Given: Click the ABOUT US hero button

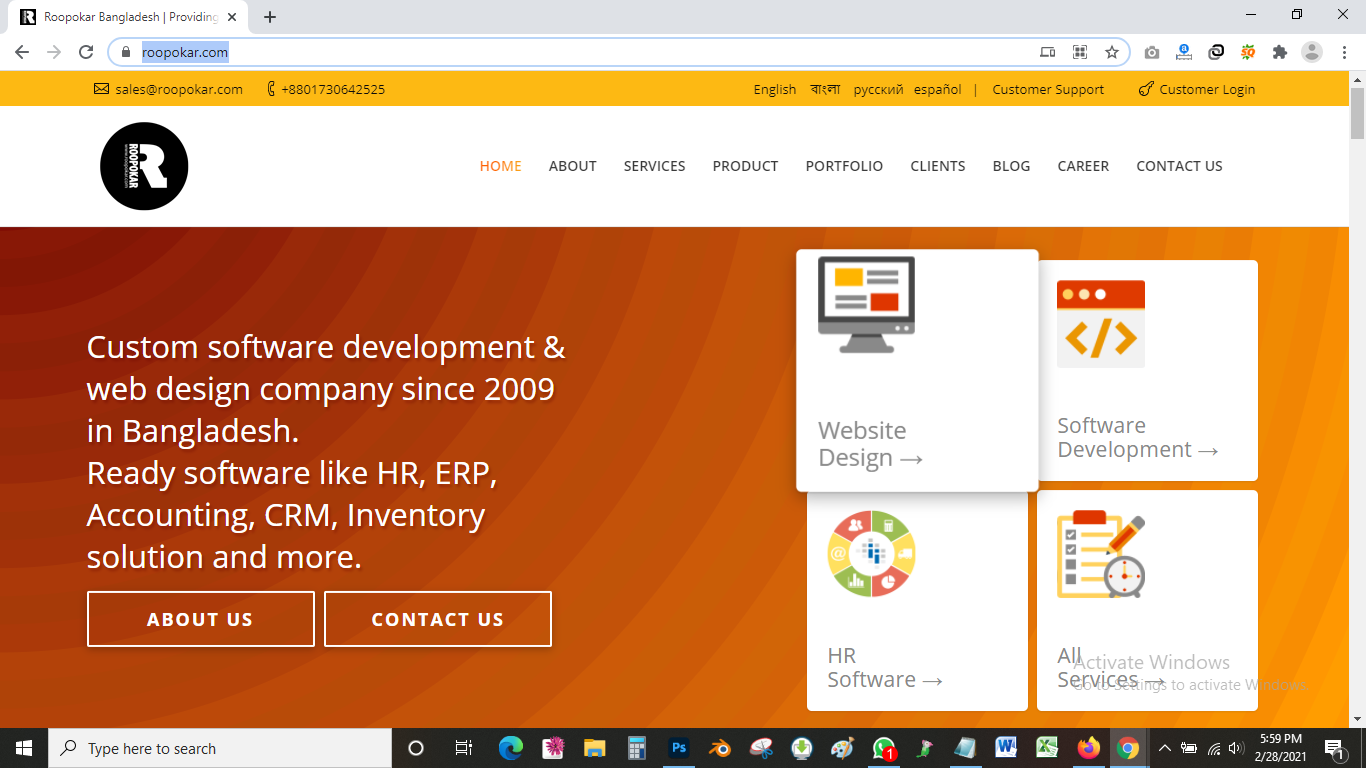Looking at the screenshot, I should point(201,619).
